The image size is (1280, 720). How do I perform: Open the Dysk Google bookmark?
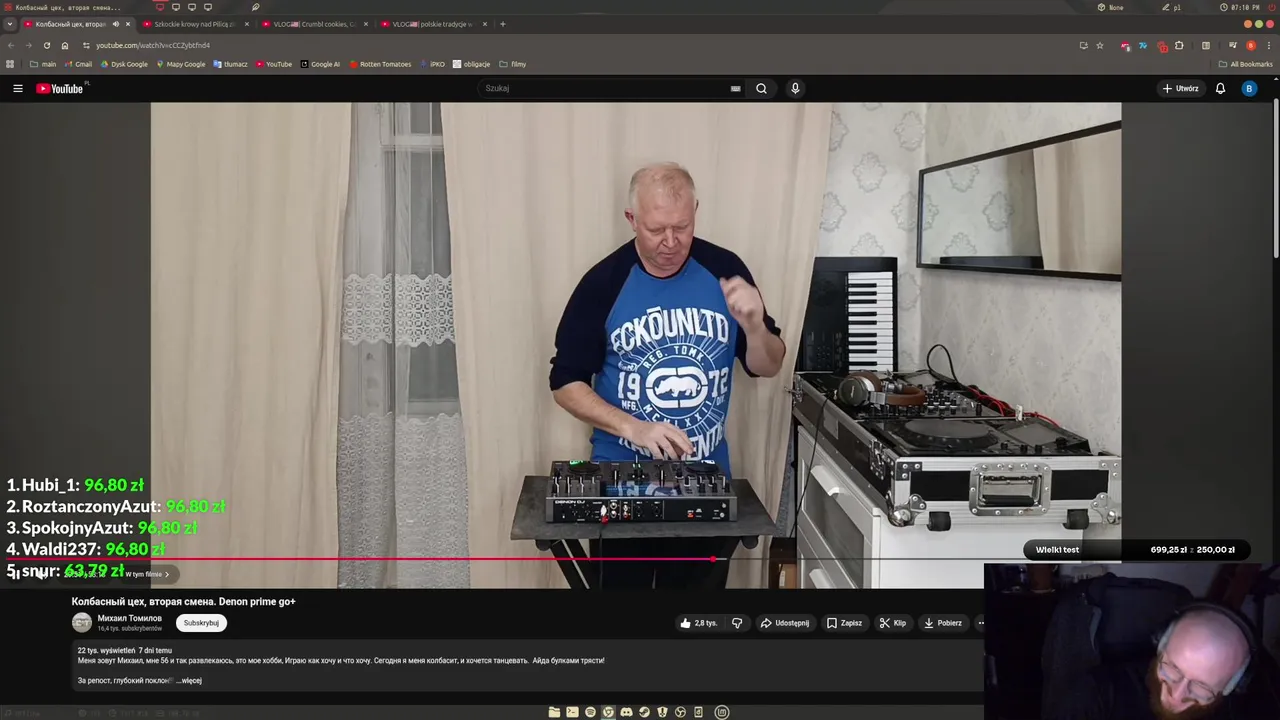124,64
